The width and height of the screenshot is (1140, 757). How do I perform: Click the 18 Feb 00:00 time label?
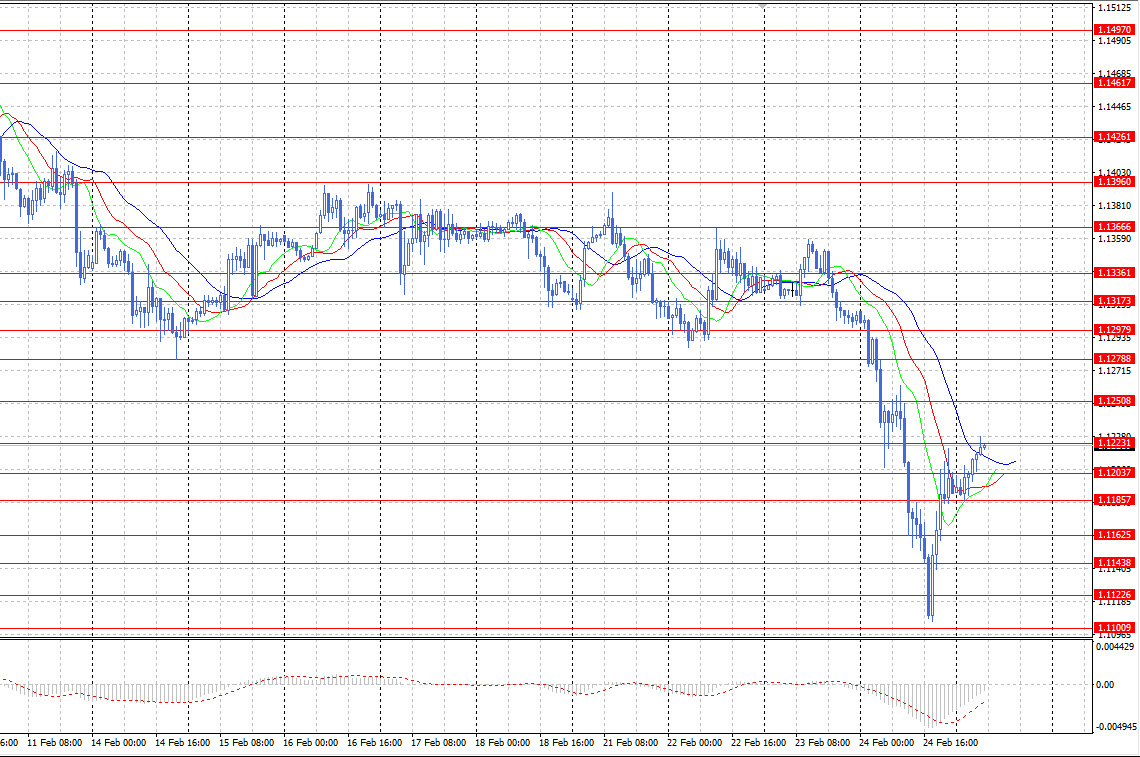(502, 743)
